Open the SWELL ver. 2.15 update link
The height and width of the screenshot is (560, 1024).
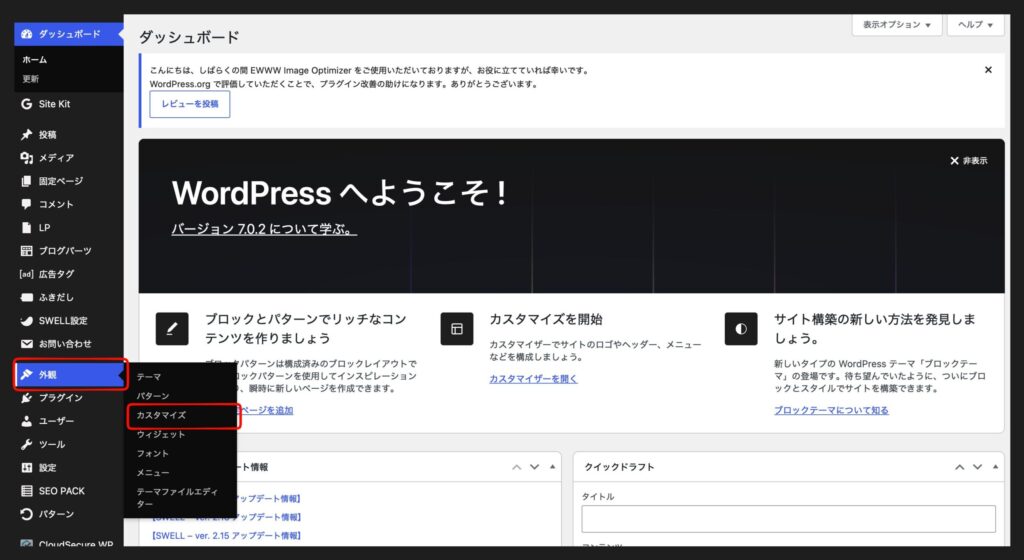coord(227,535)
